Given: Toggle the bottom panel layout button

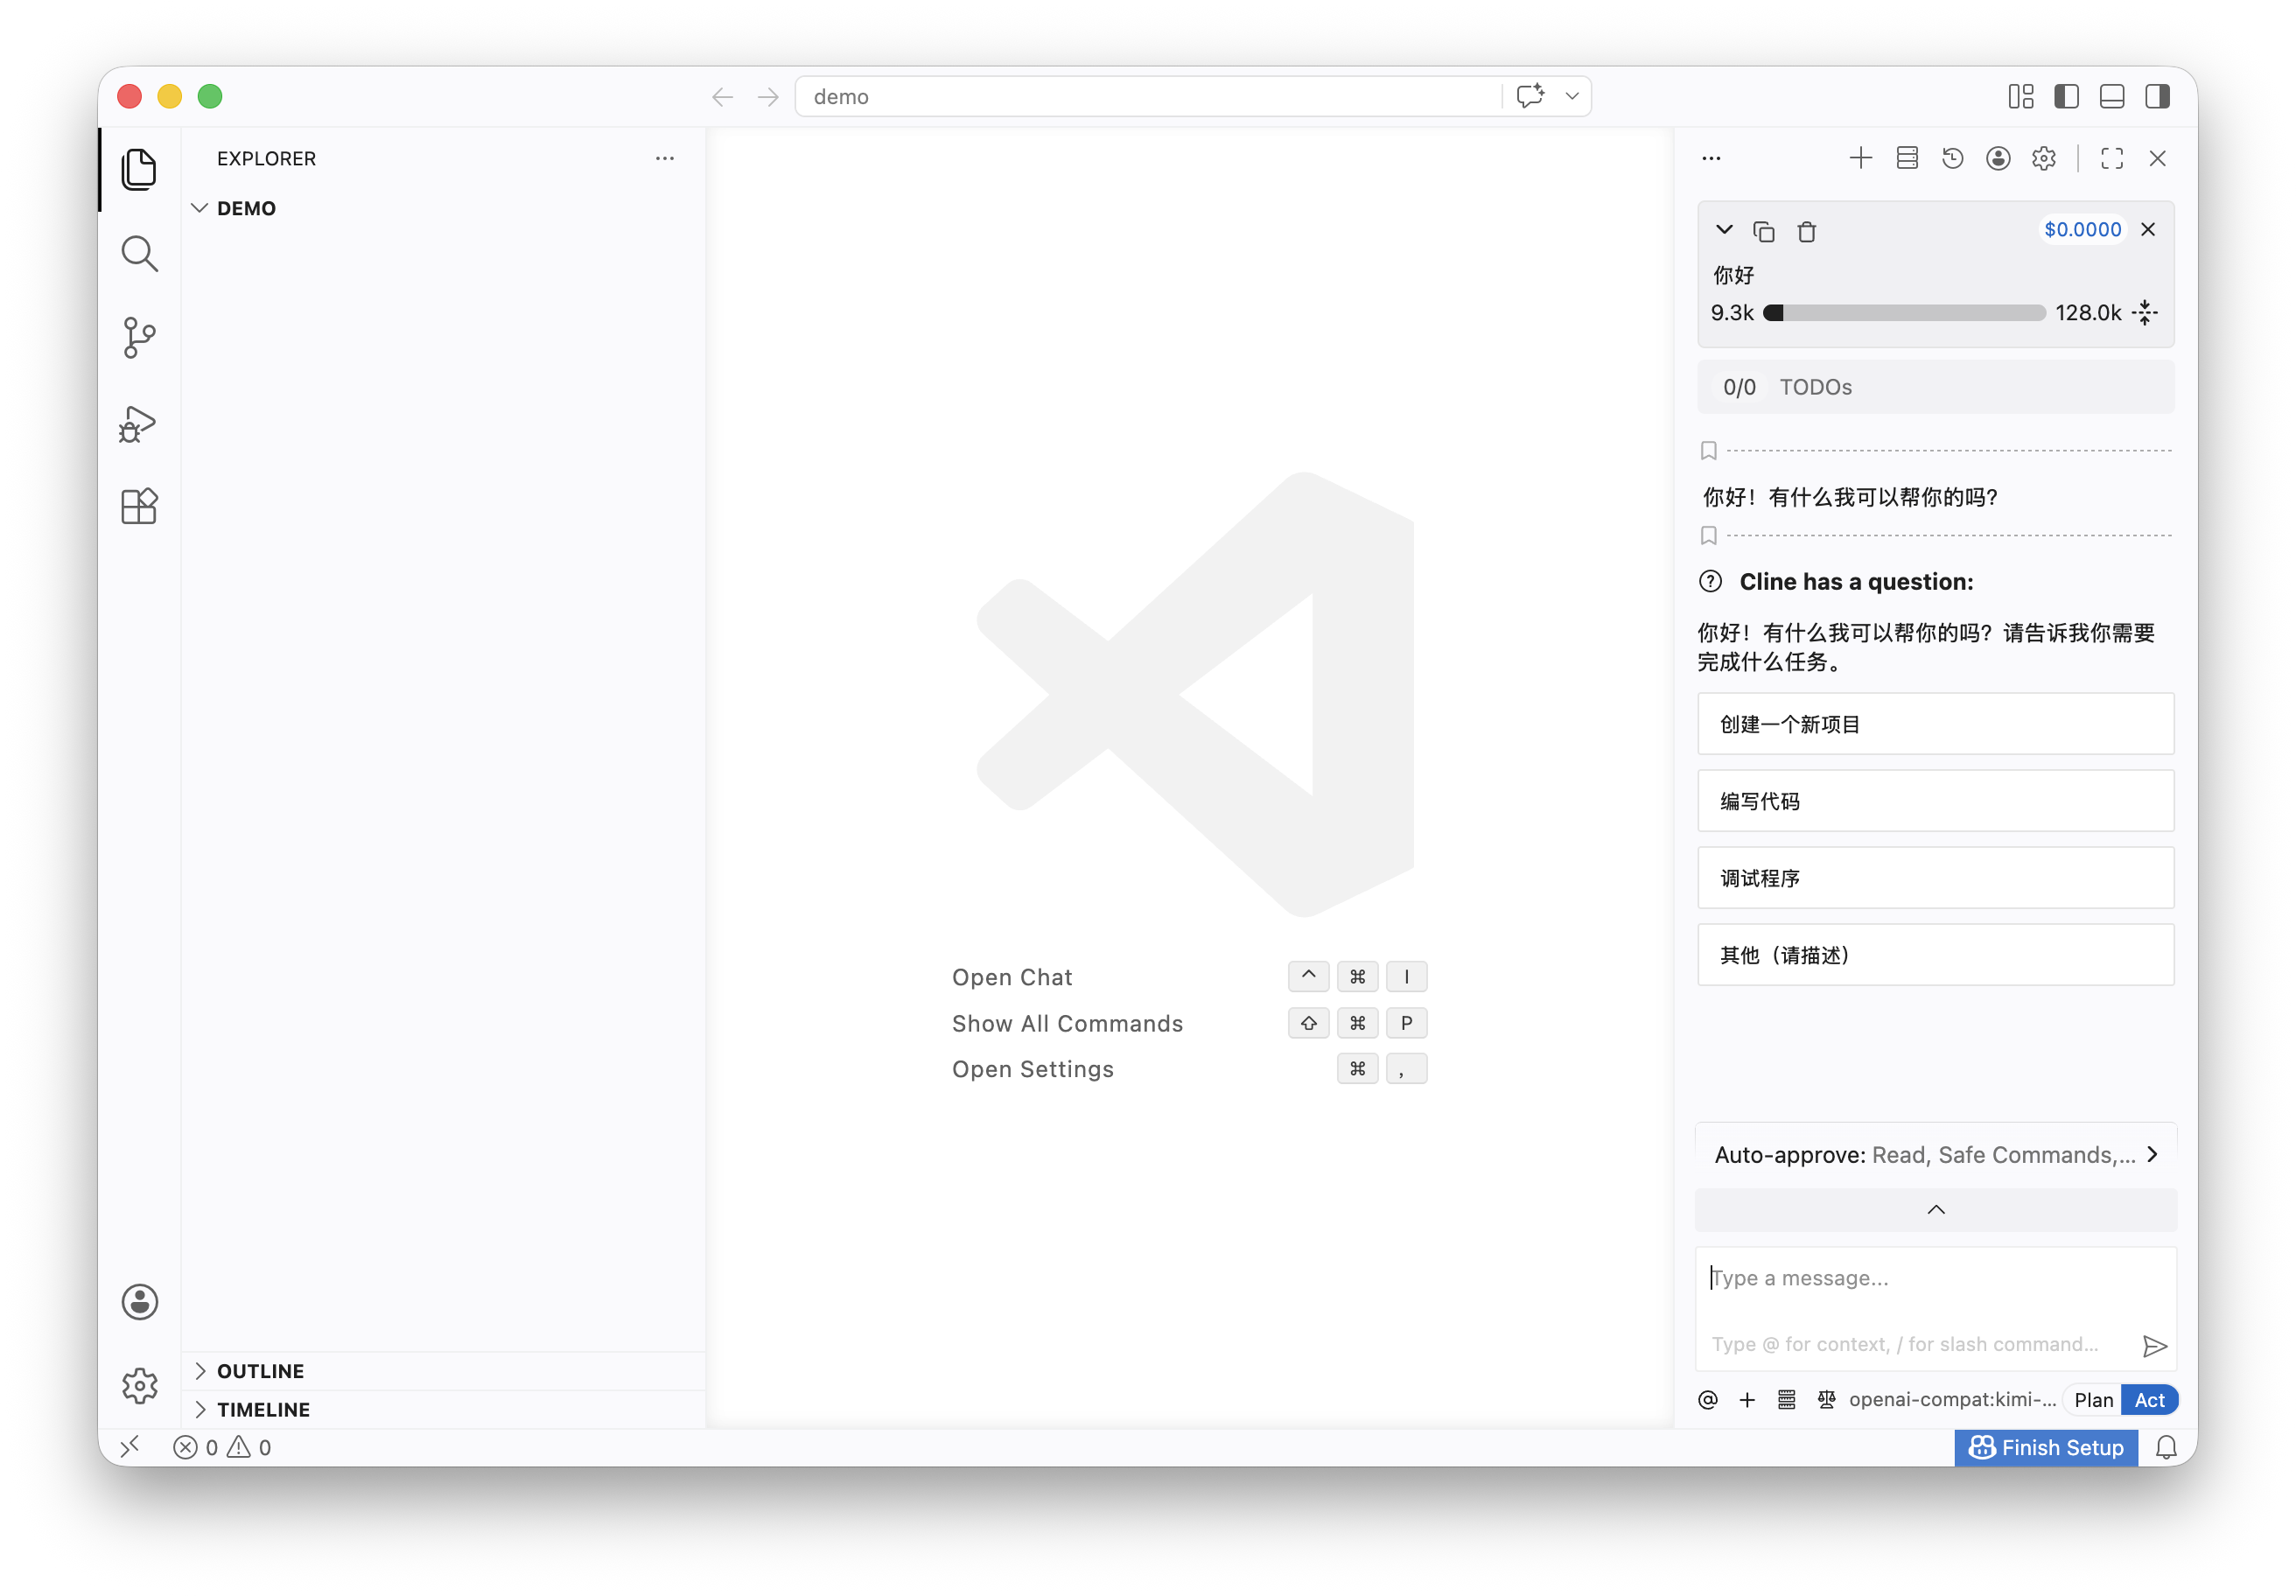Looking at the screenshot, I should coord(2112,96).
